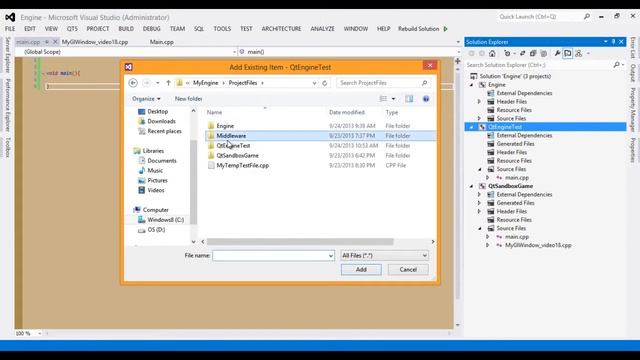Viewport: 640px width, 360px height.
Task: Click the Search Solution Explorer field
Action: tap(539, 65)
